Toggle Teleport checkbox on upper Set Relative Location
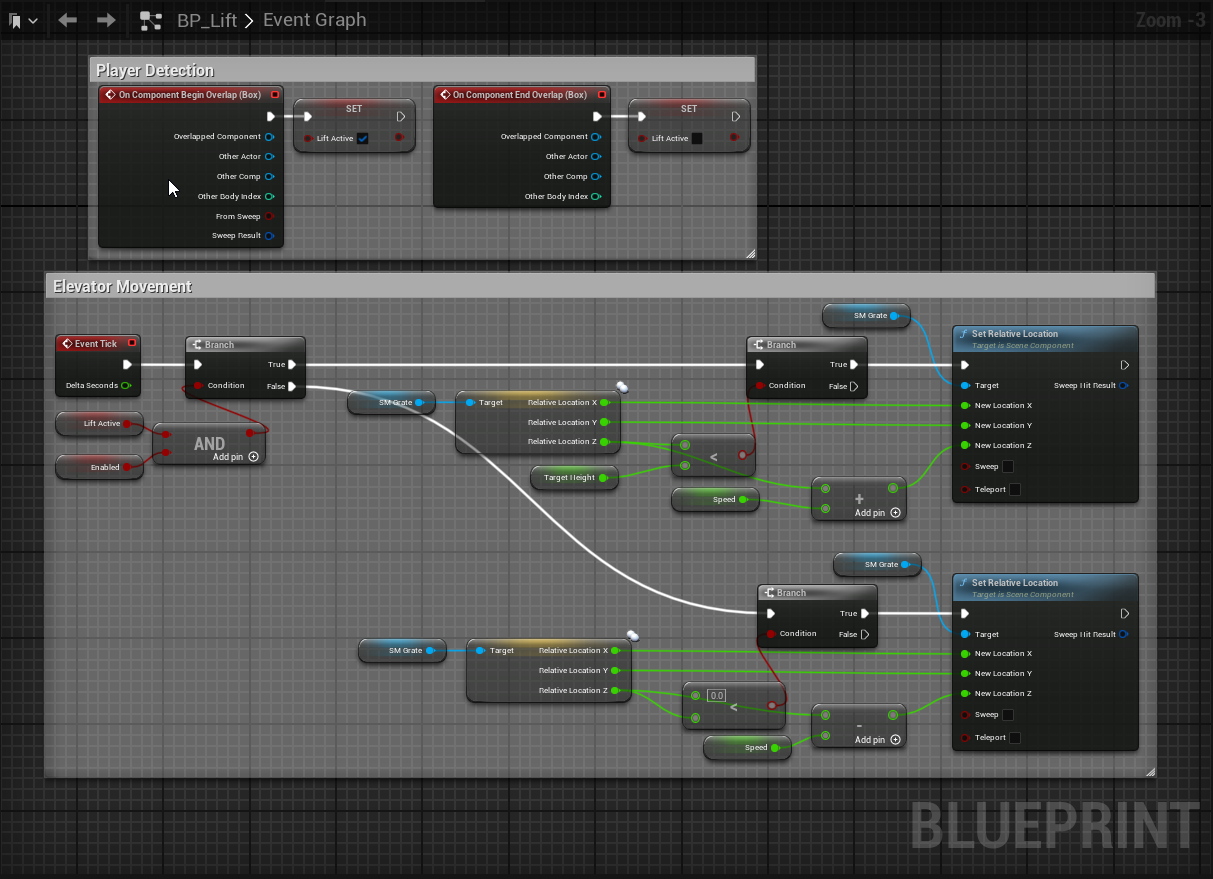 pyautogui.click(x=1015, y=489)
